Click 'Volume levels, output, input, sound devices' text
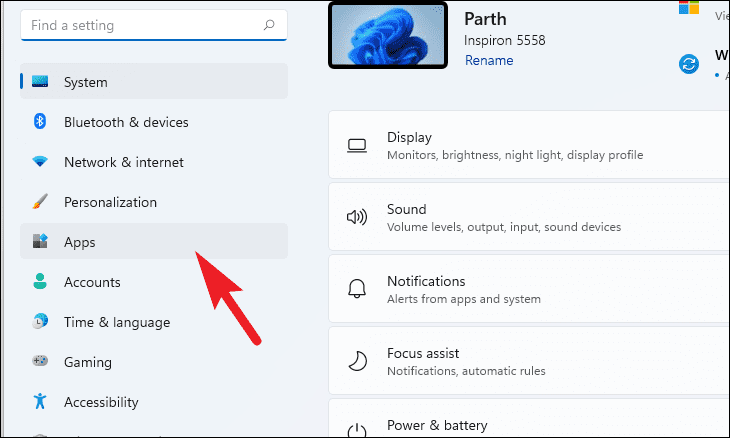This screenshot has width=730, height=438. (x=504, y=227)
